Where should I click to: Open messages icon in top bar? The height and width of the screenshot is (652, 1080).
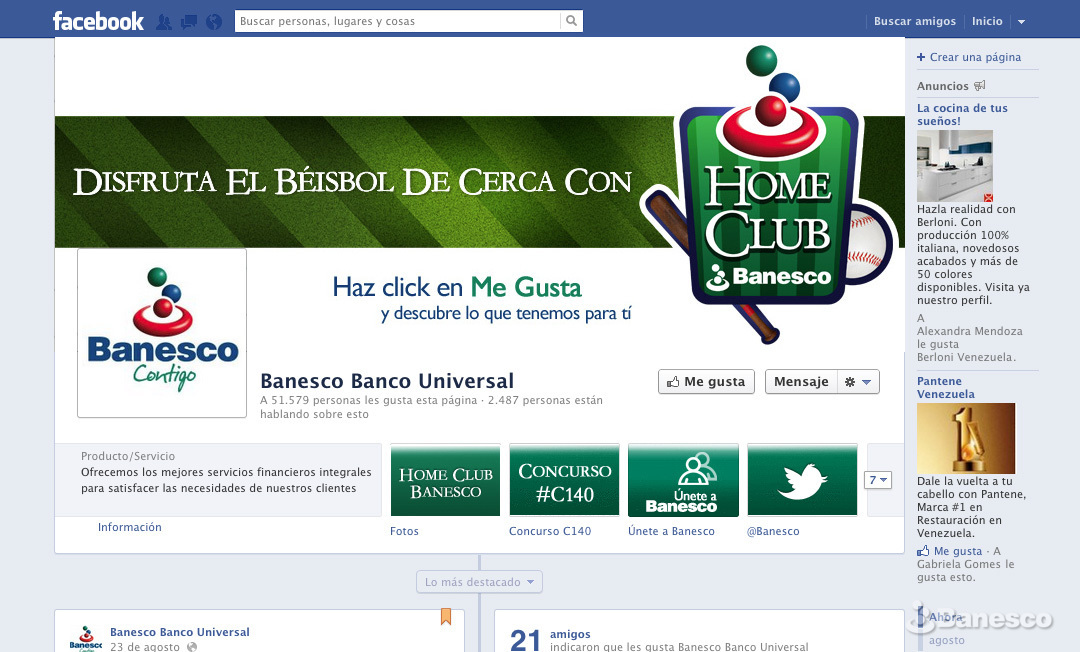(x=189, y=21)
